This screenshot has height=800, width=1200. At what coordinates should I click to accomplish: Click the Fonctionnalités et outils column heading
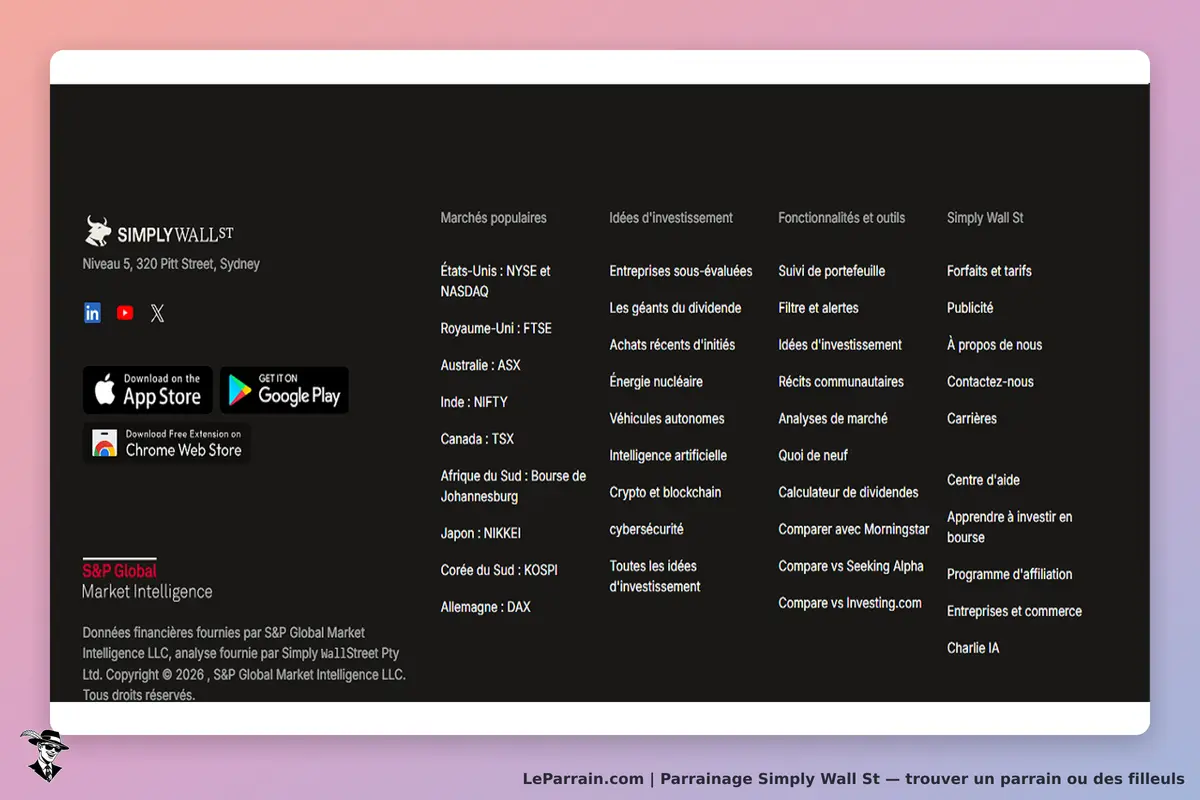coord(842,218)
